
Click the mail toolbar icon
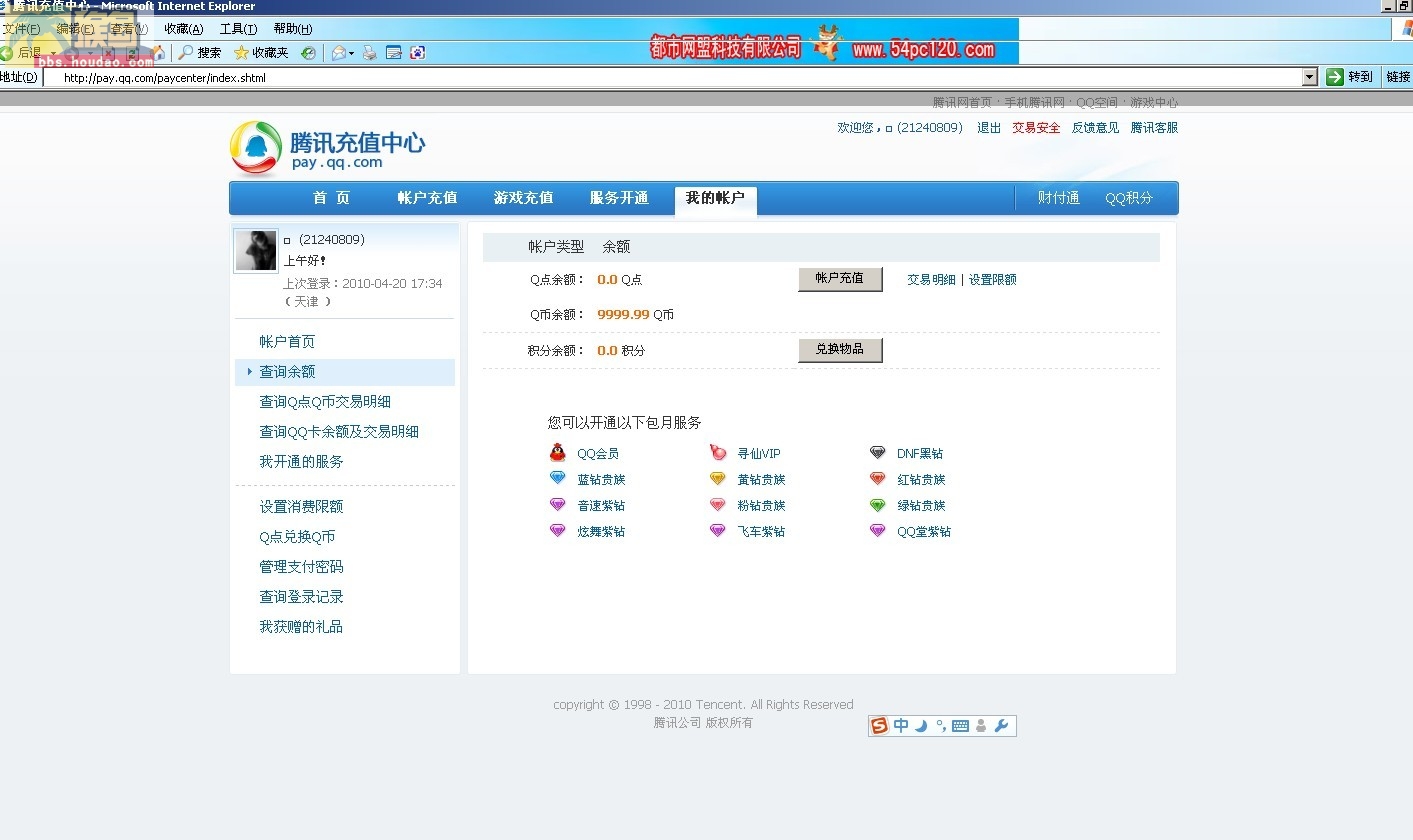pyautogui.click(x=339, y=53)
